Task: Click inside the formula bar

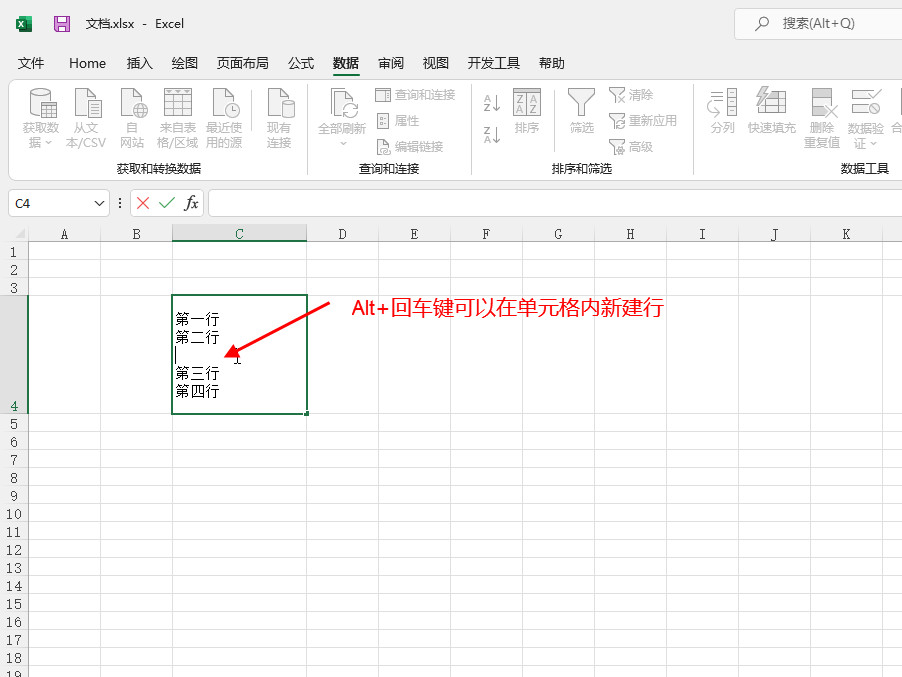Action: pos(555,203)
